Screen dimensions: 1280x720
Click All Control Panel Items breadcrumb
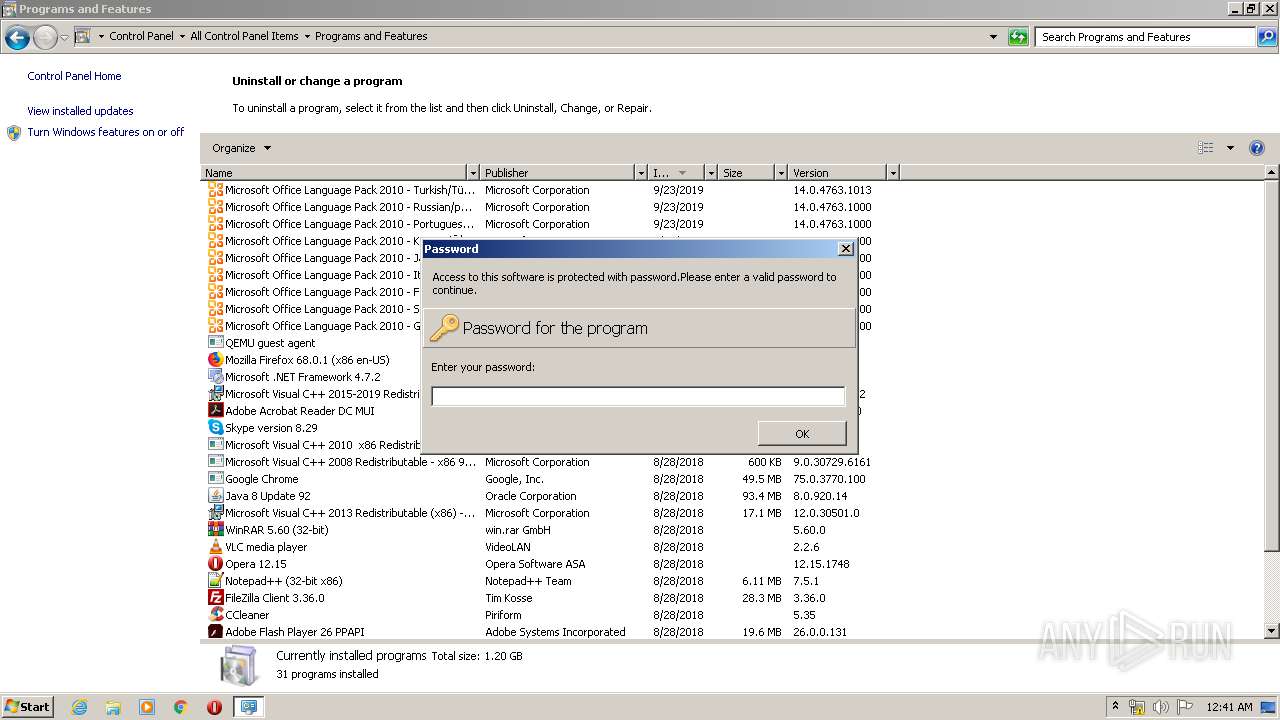(x=244, y=36)
